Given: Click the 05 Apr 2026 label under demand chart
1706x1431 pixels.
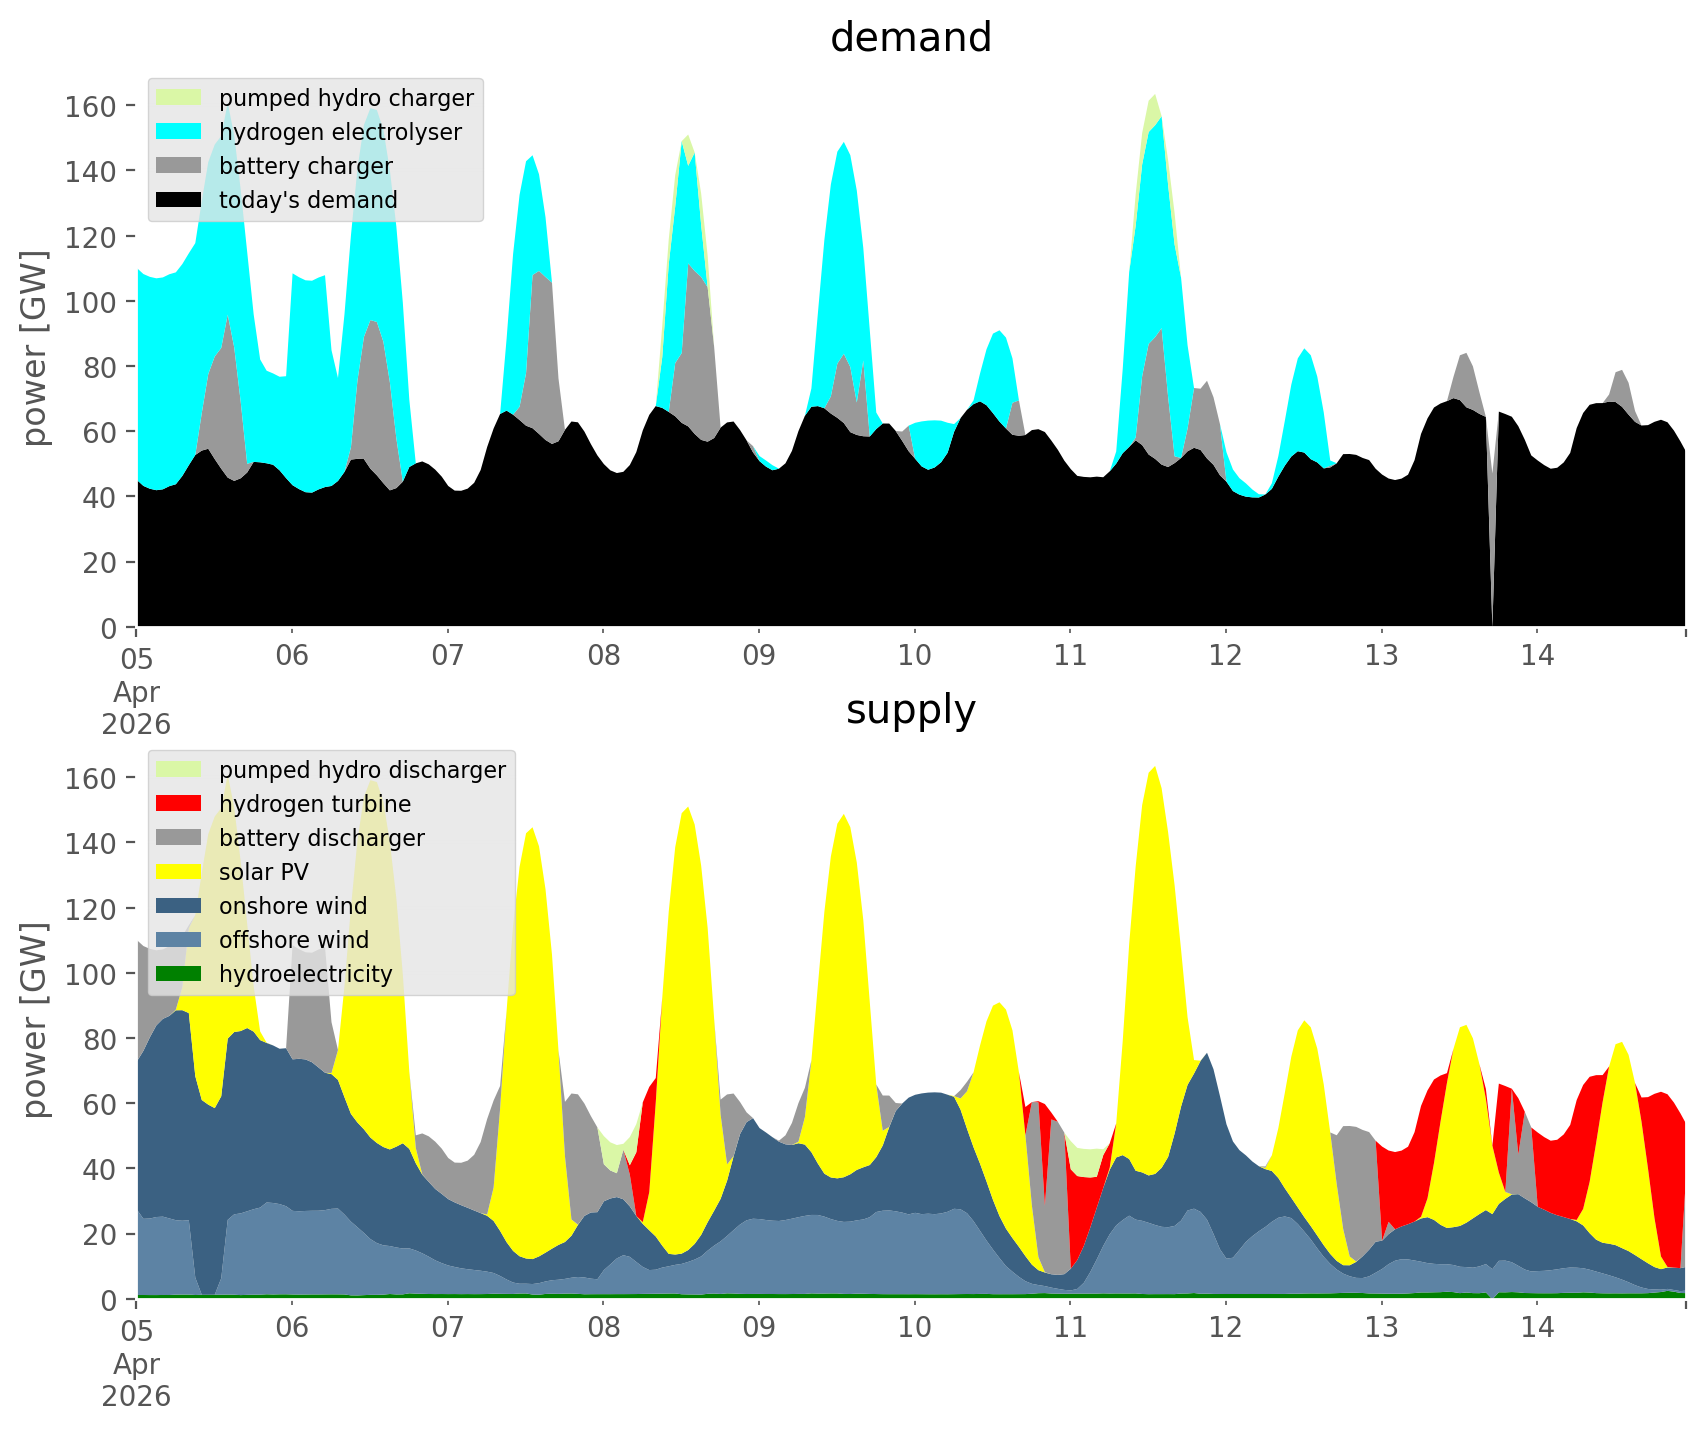Looking at the screenshot, I should click(x=136, y=690).
